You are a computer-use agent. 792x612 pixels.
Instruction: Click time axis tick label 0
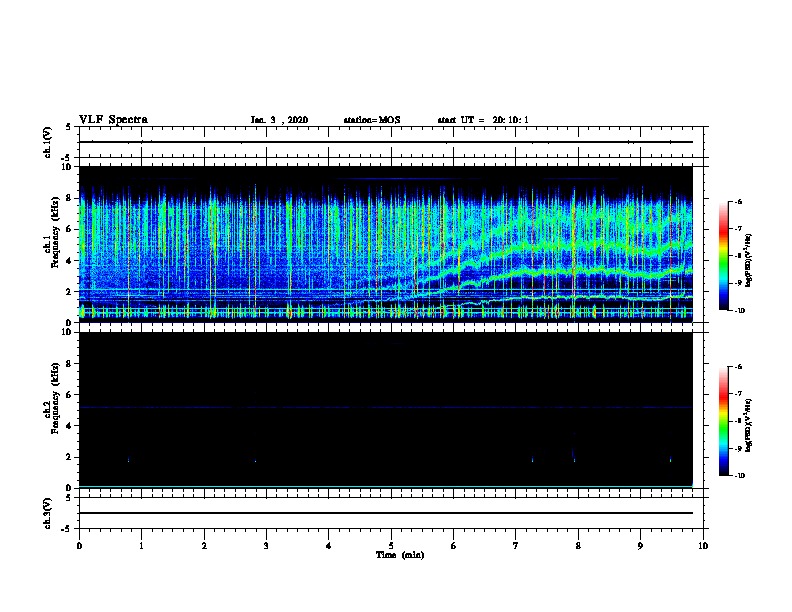79,546
